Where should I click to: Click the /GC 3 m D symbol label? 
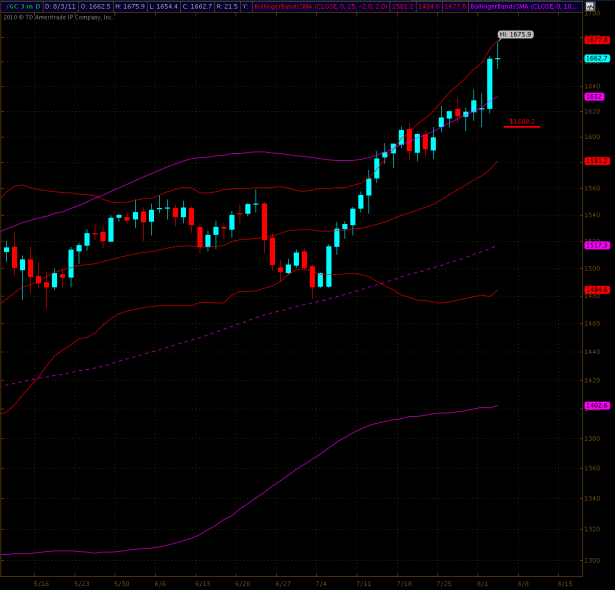(x=24, y=7)
